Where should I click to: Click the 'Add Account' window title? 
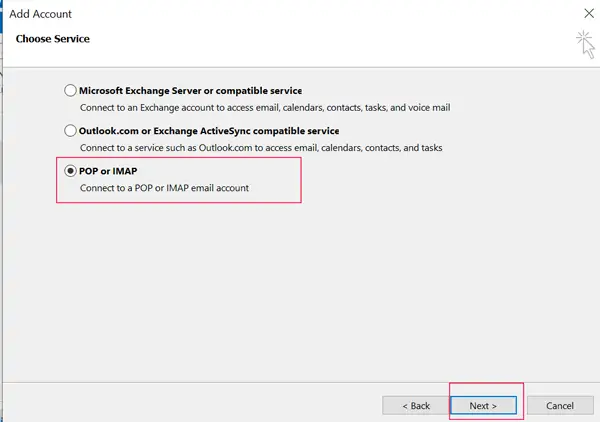coord(41,14)
